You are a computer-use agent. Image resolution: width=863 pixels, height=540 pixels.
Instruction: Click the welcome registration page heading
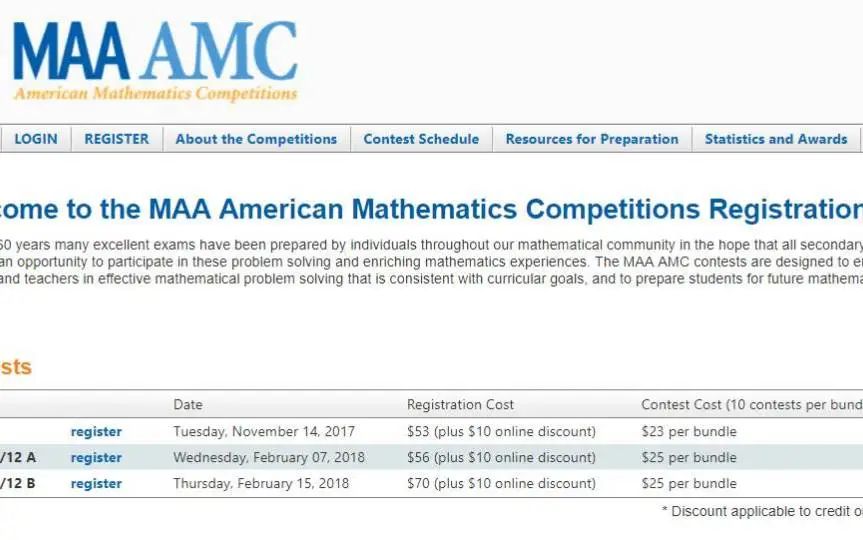point(432,209)
